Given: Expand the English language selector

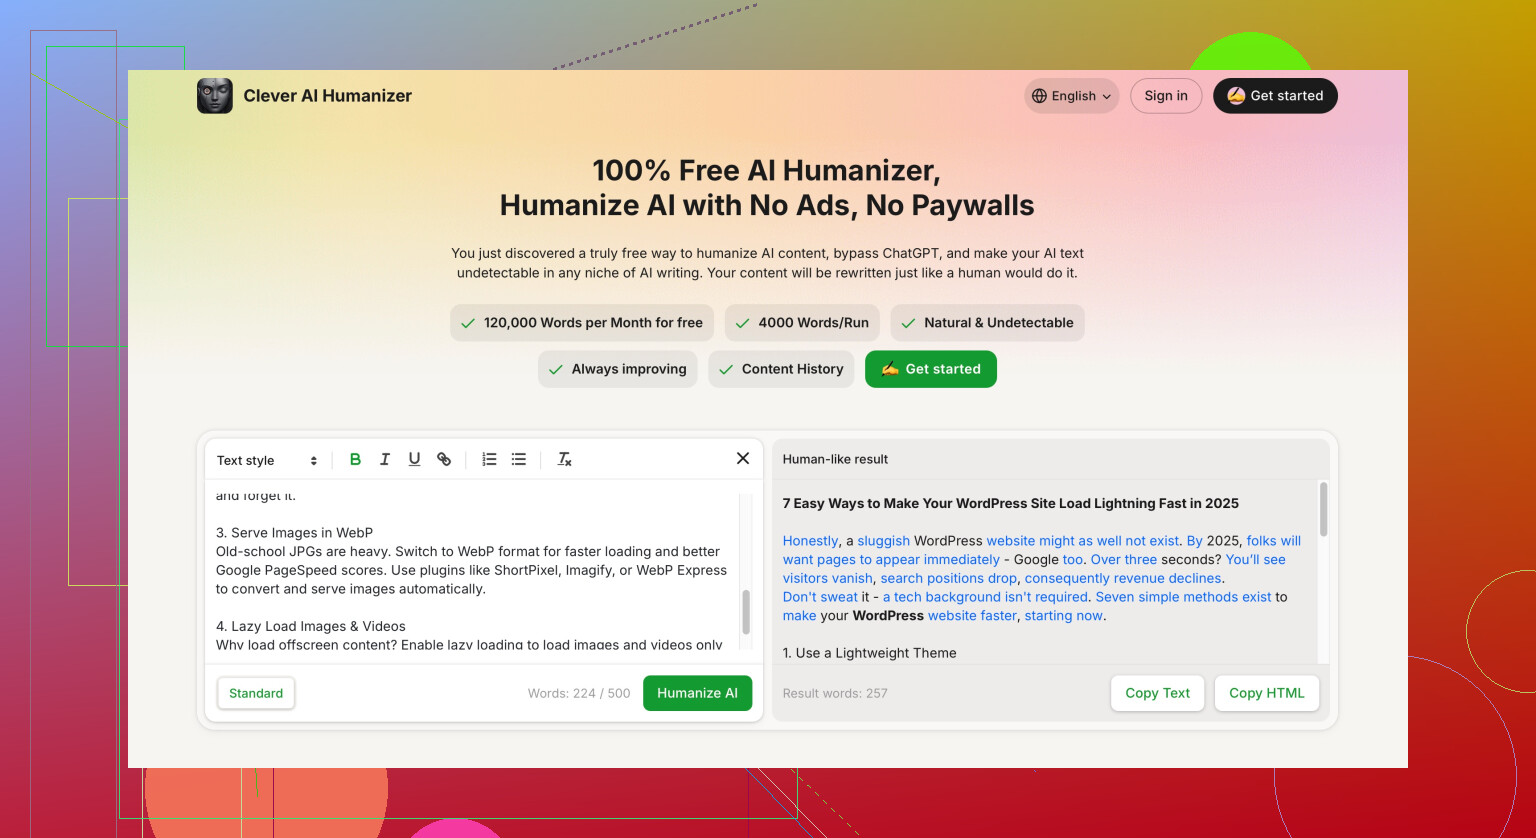Looking at the screenshot, I should [1072, 96].
